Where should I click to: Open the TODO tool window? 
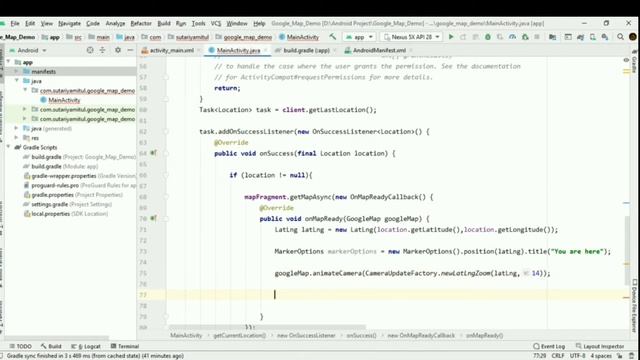click(x=20, y=346)
